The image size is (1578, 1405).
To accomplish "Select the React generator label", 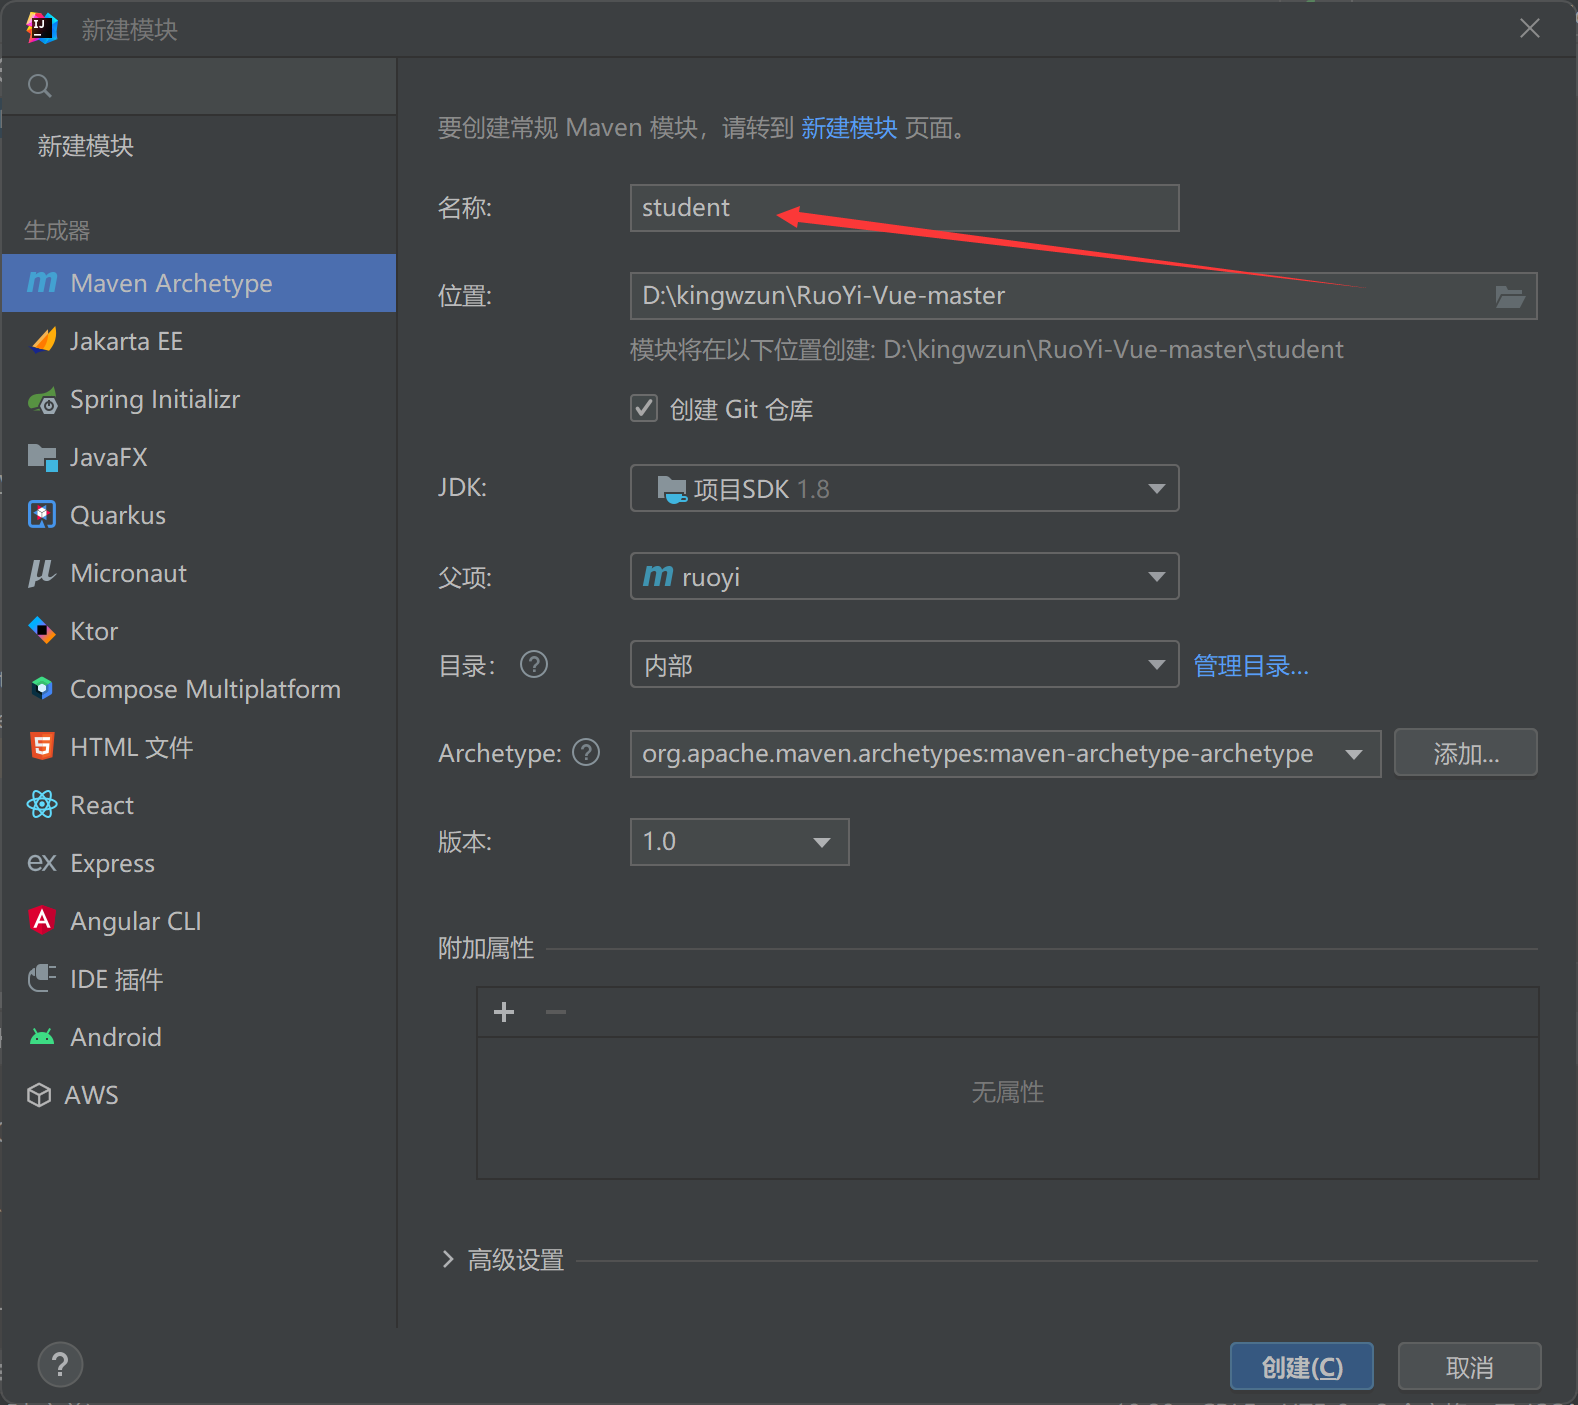I will click(102, 805).
